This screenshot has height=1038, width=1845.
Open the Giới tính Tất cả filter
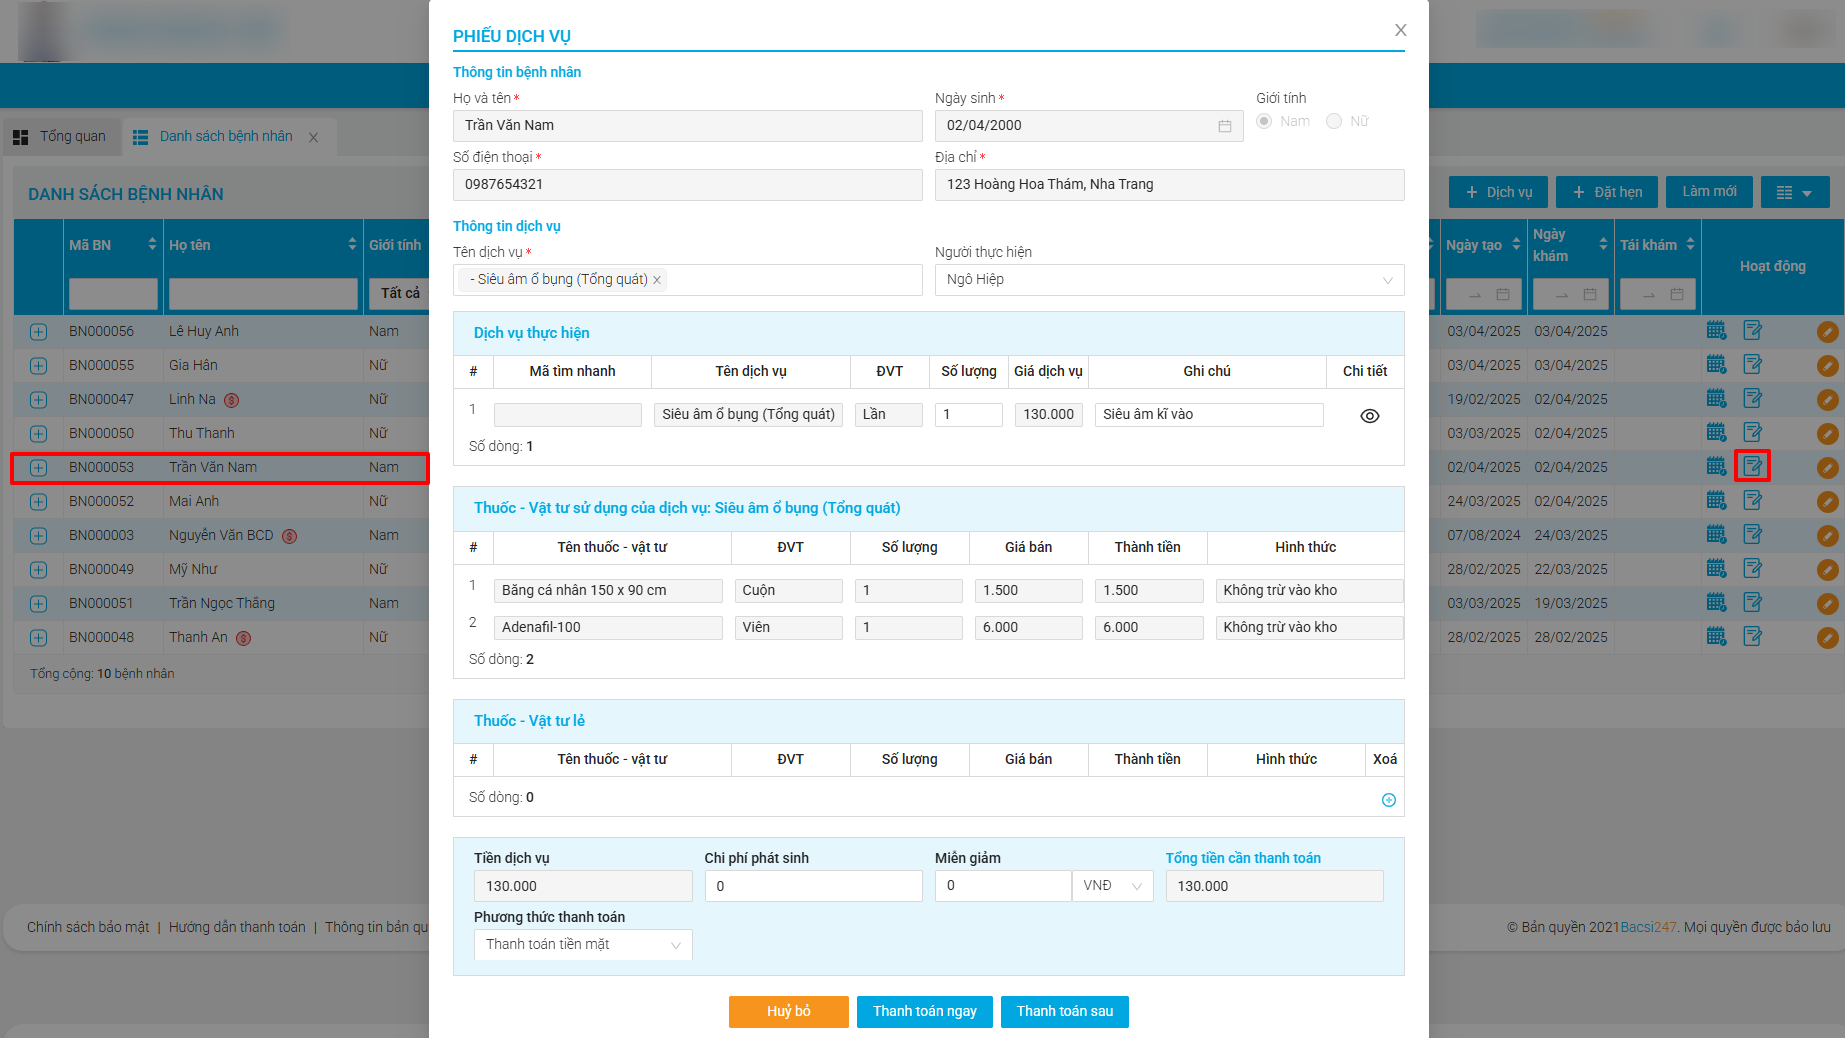[x=399, y=294]
